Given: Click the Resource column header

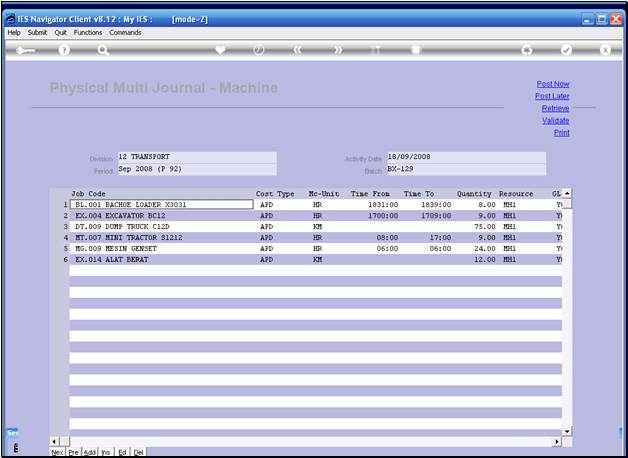Looking at the screenshot, I should coord(516,194).
